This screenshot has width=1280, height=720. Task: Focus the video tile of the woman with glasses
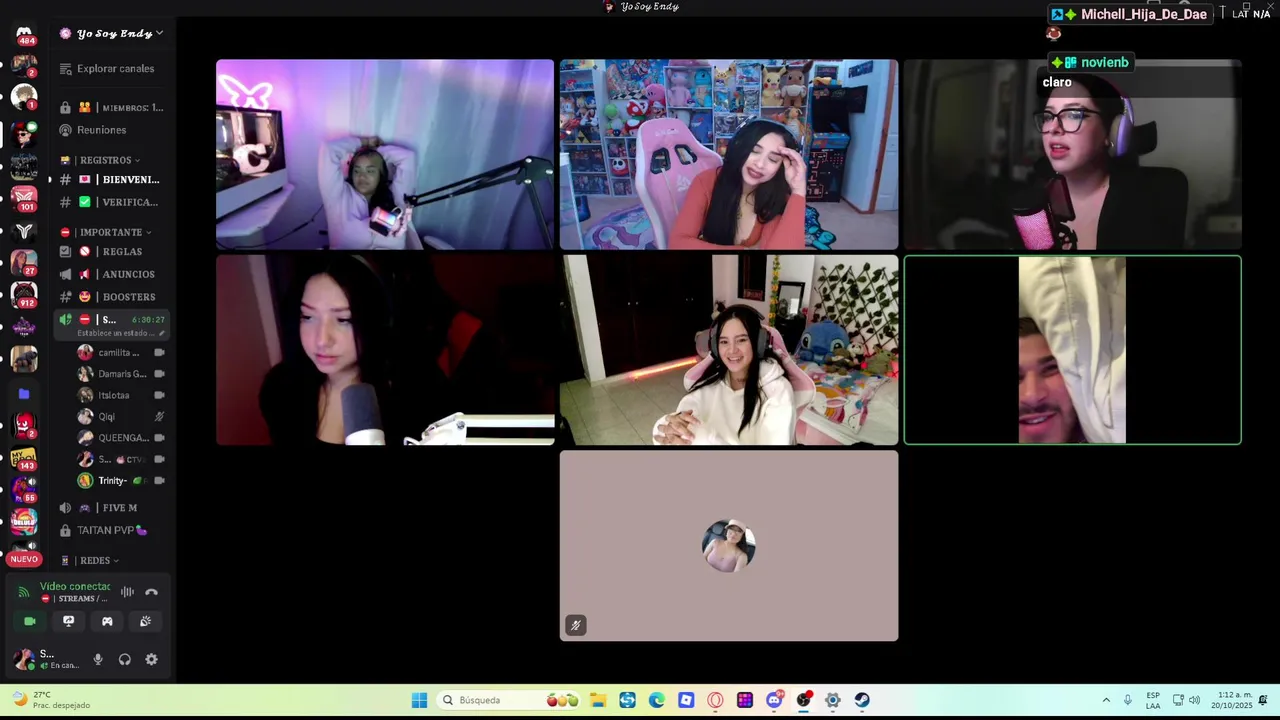pos(1073,154)
